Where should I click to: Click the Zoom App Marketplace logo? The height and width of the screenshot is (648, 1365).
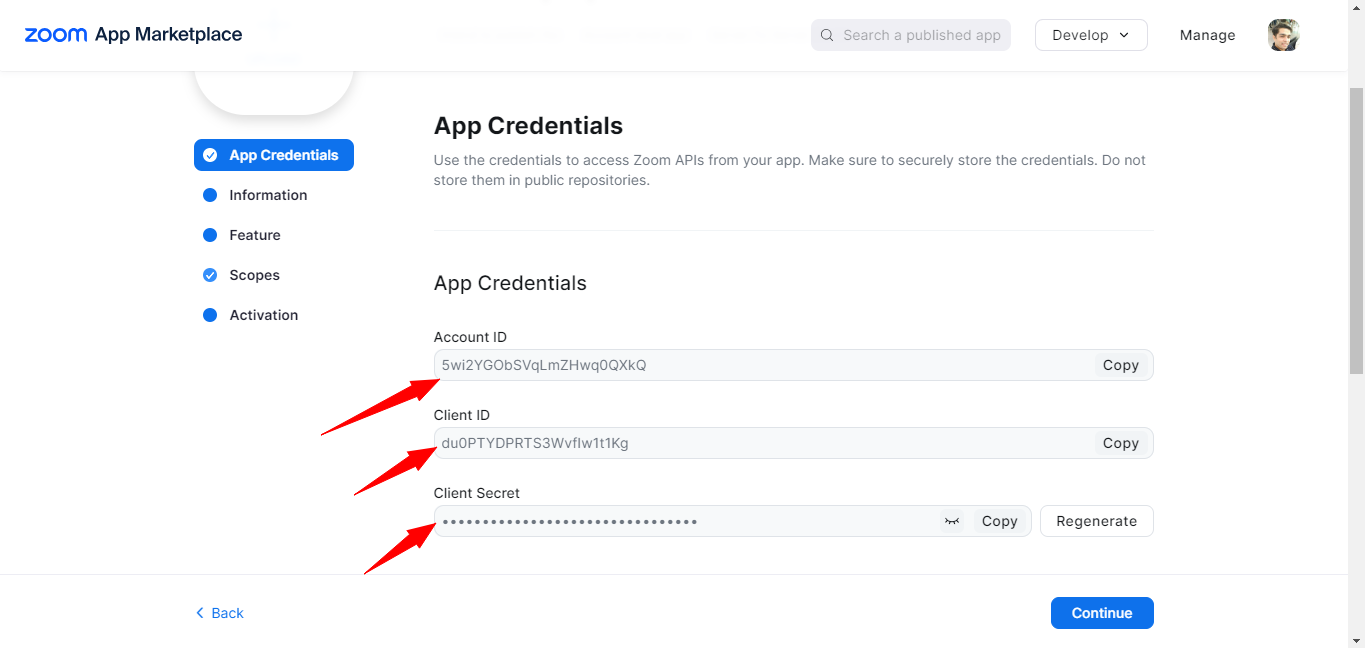pos(133,35)
